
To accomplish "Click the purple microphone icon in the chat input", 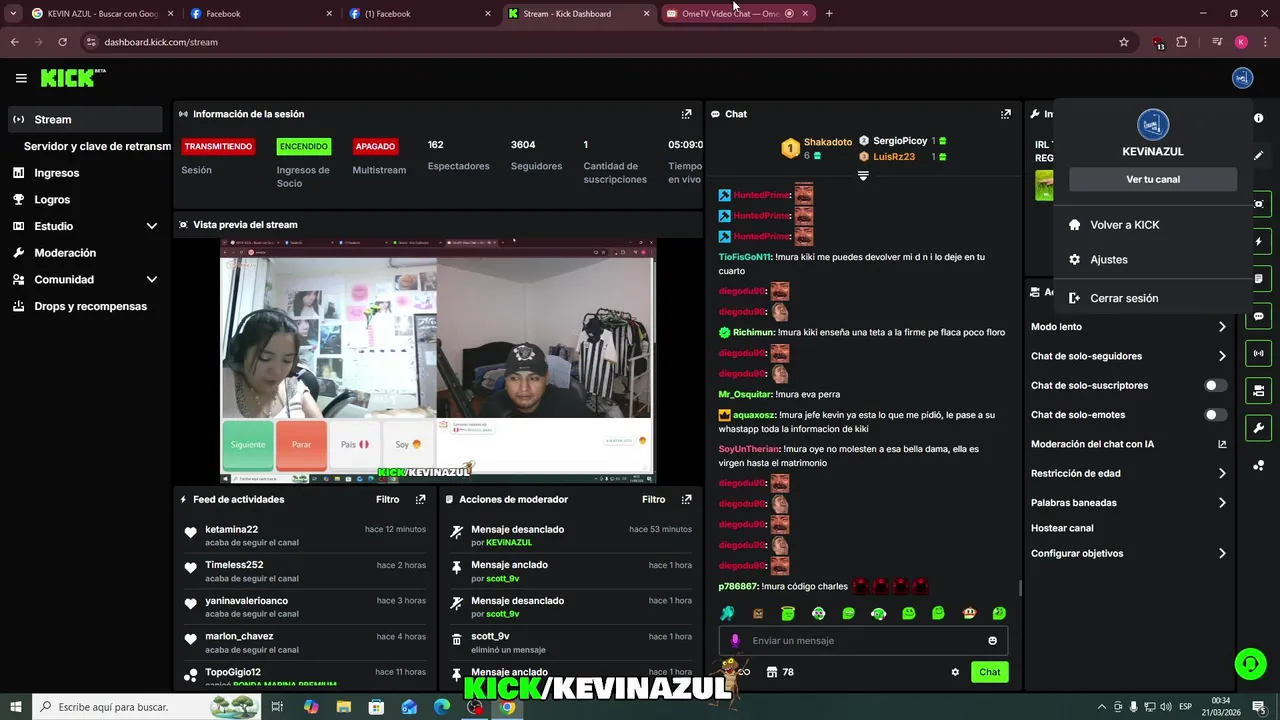I will coord(735,640).
